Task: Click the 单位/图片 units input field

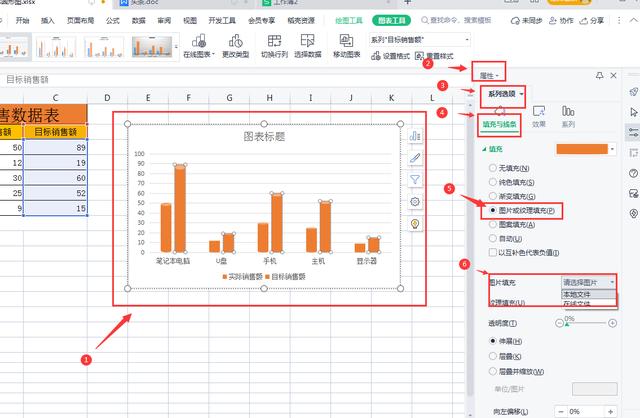Action: 595,389
